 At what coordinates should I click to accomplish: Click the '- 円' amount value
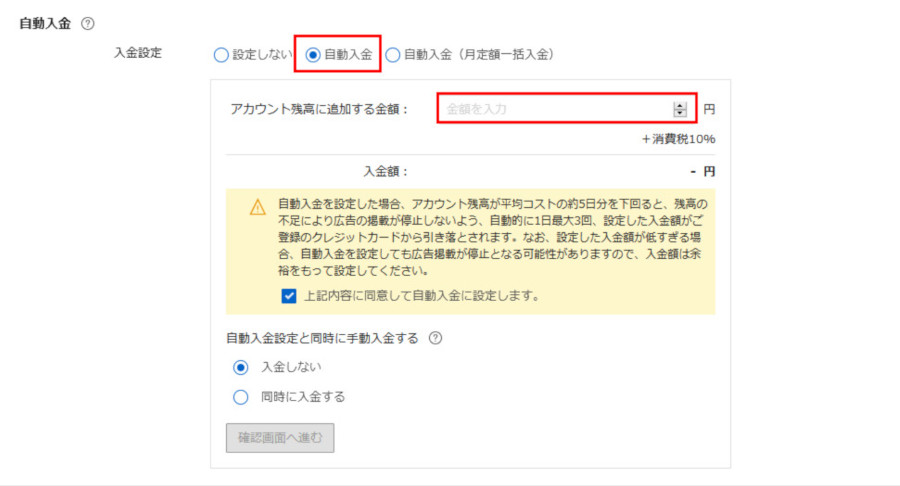703,172
